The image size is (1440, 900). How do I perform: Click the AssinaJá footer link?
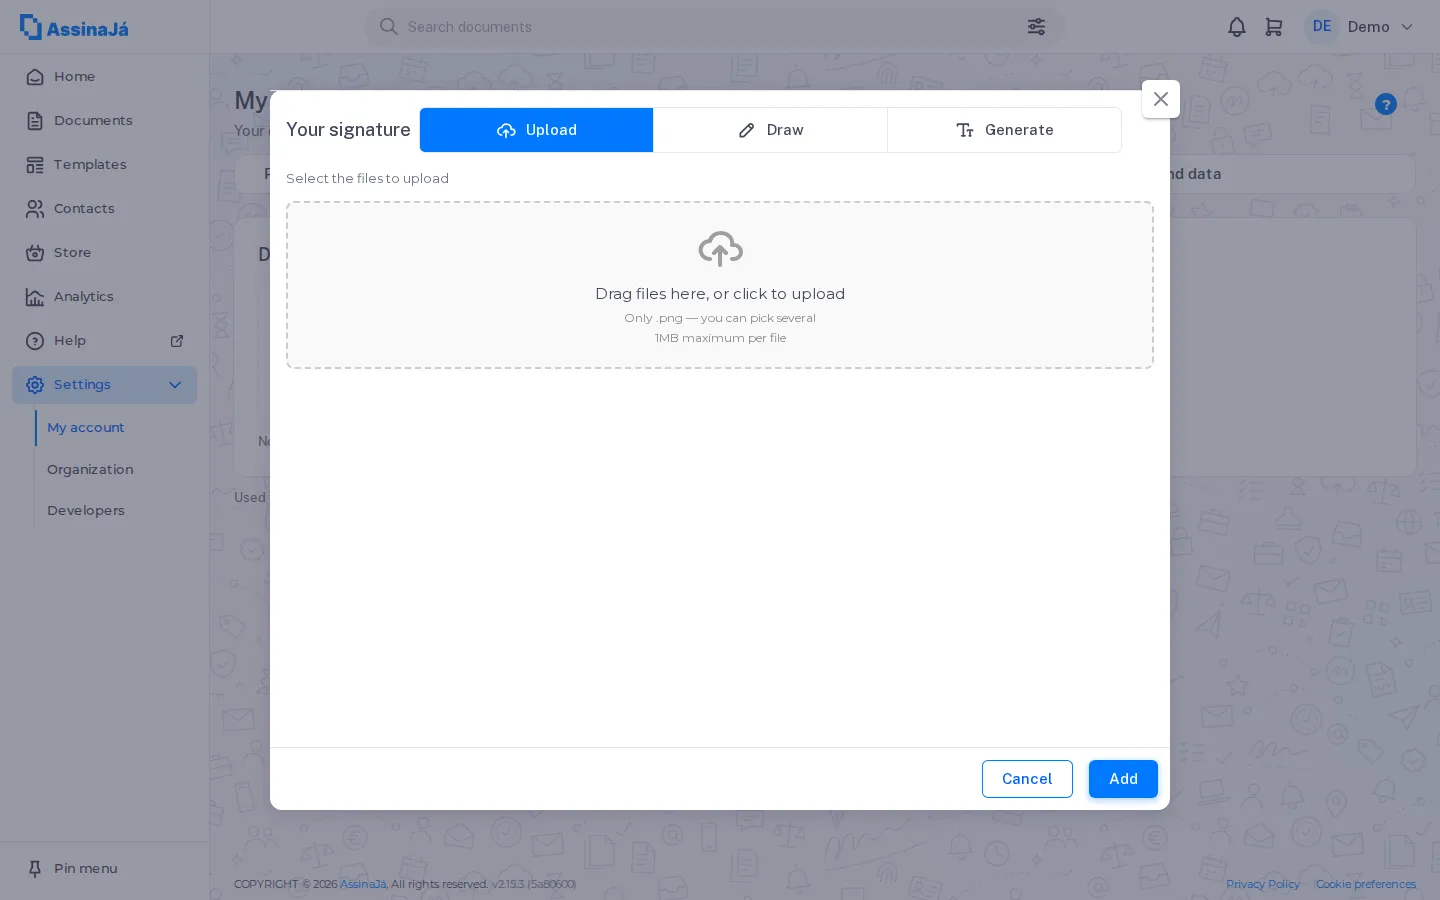(363, 884)
